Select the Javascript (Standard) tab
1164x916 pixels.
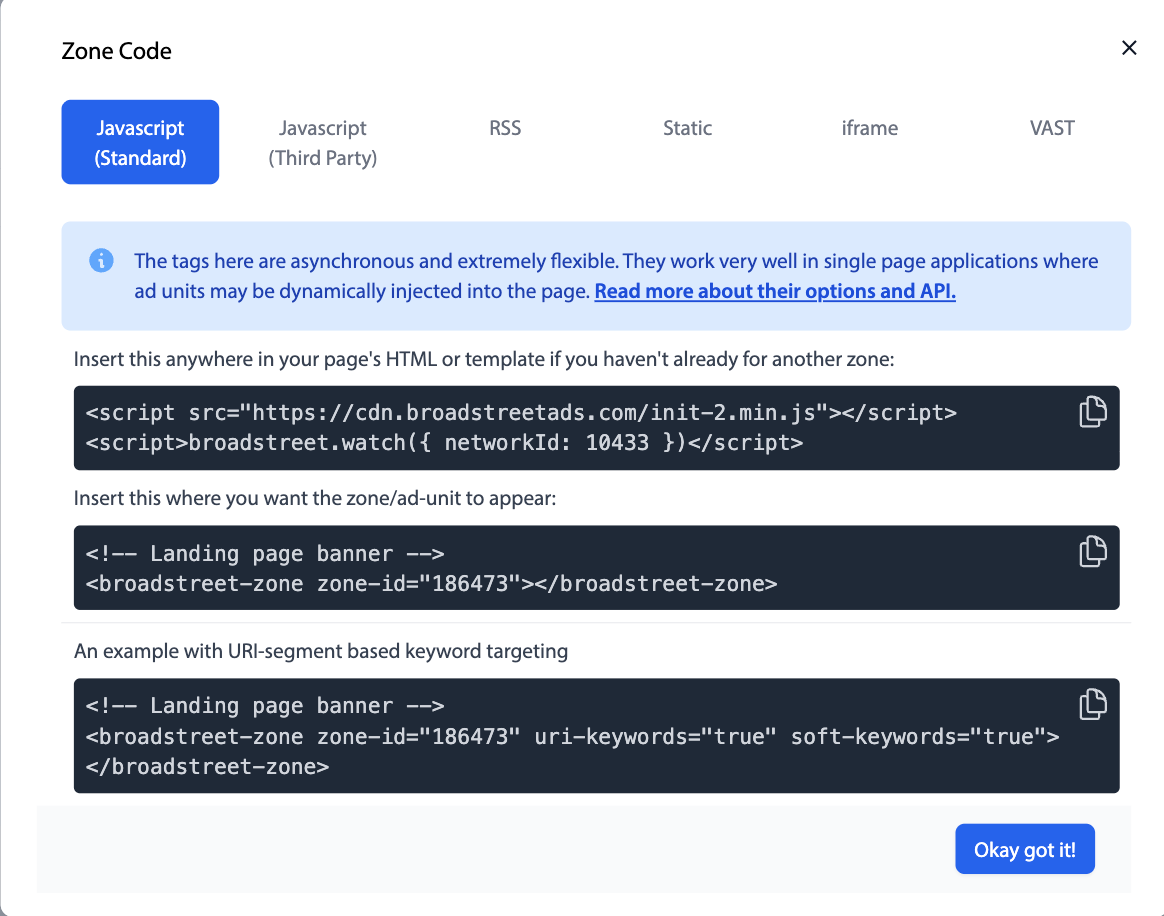click(x=140, y=142)
